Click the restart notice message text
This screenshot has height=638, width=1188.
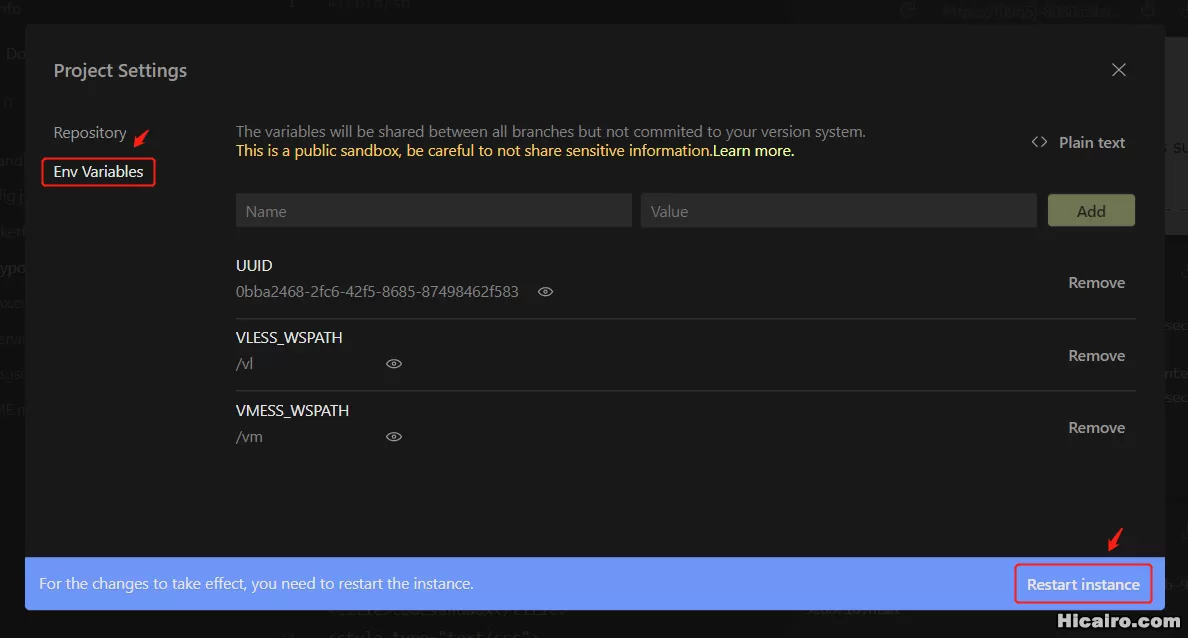(256, 583)
